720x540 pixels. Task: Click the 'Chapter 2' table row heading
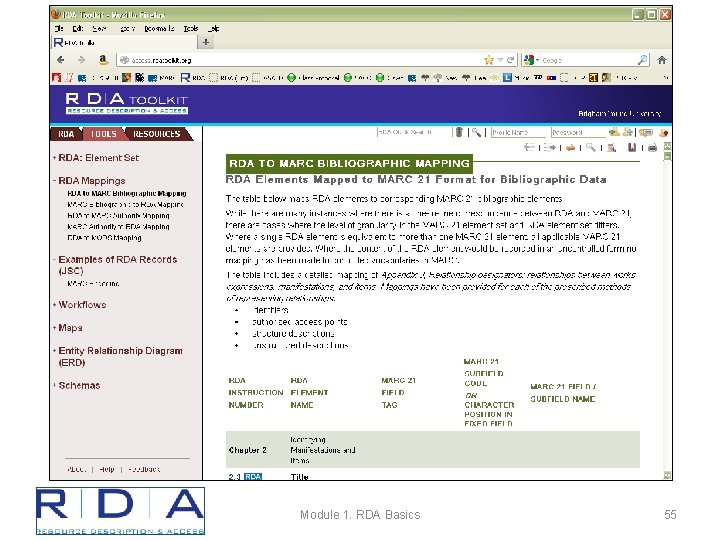(x=248, y=450)
